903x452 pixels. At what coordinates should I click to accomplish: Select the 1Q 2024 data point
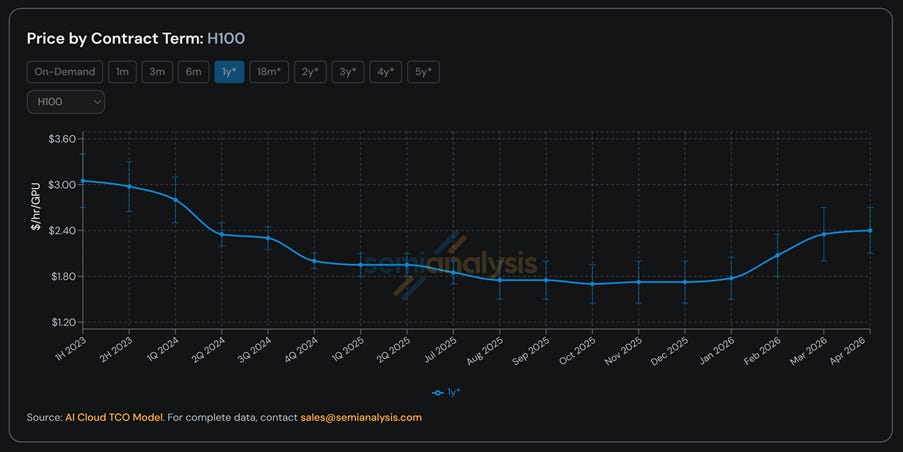tap(176, 199)
